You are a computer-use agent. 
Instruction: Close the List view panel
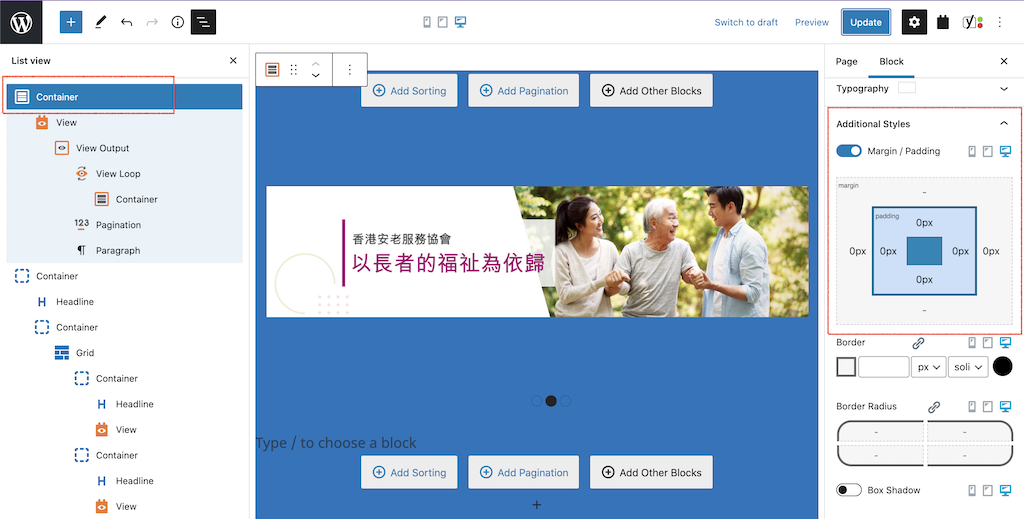233,61
